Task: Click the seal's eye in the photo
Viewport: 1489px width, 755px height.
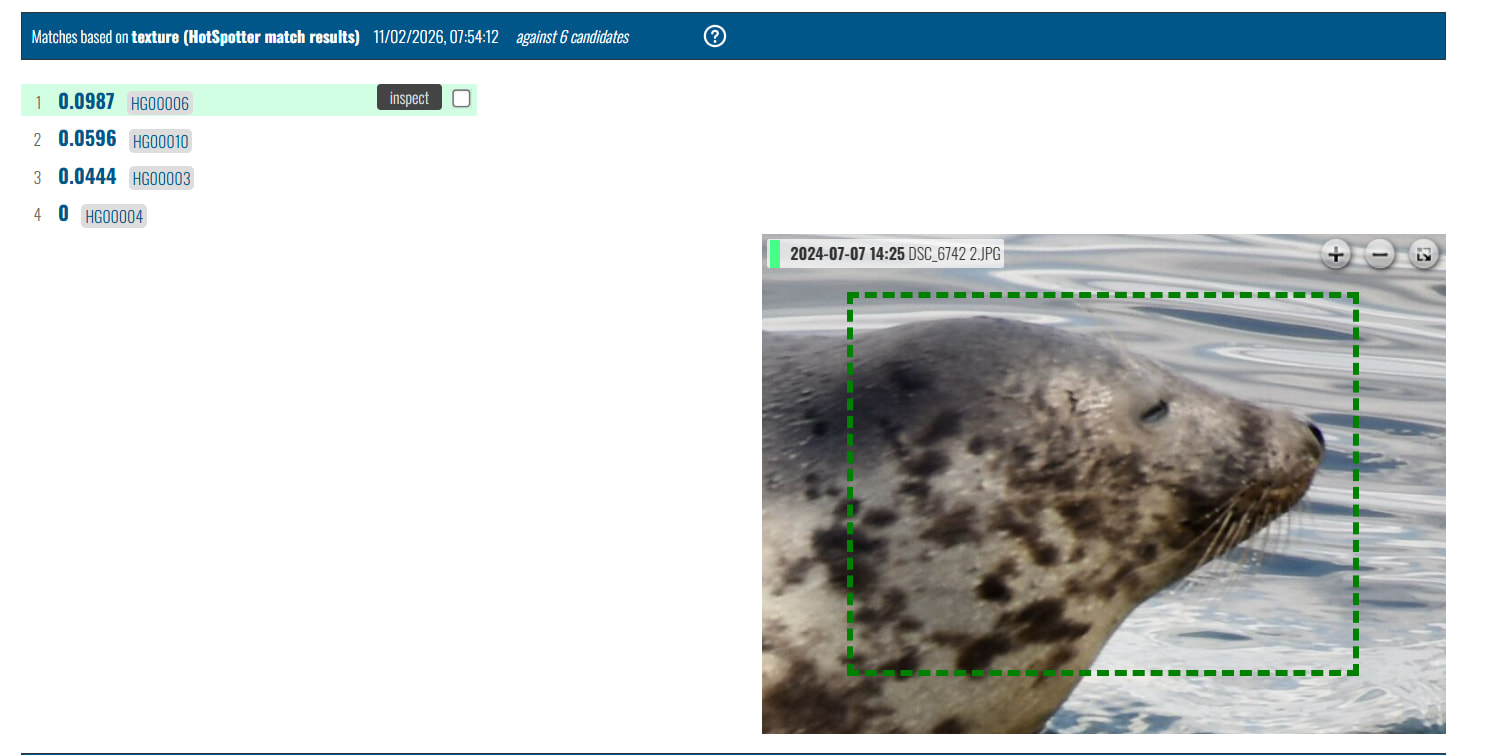Action: click(x=1155, y=410)
